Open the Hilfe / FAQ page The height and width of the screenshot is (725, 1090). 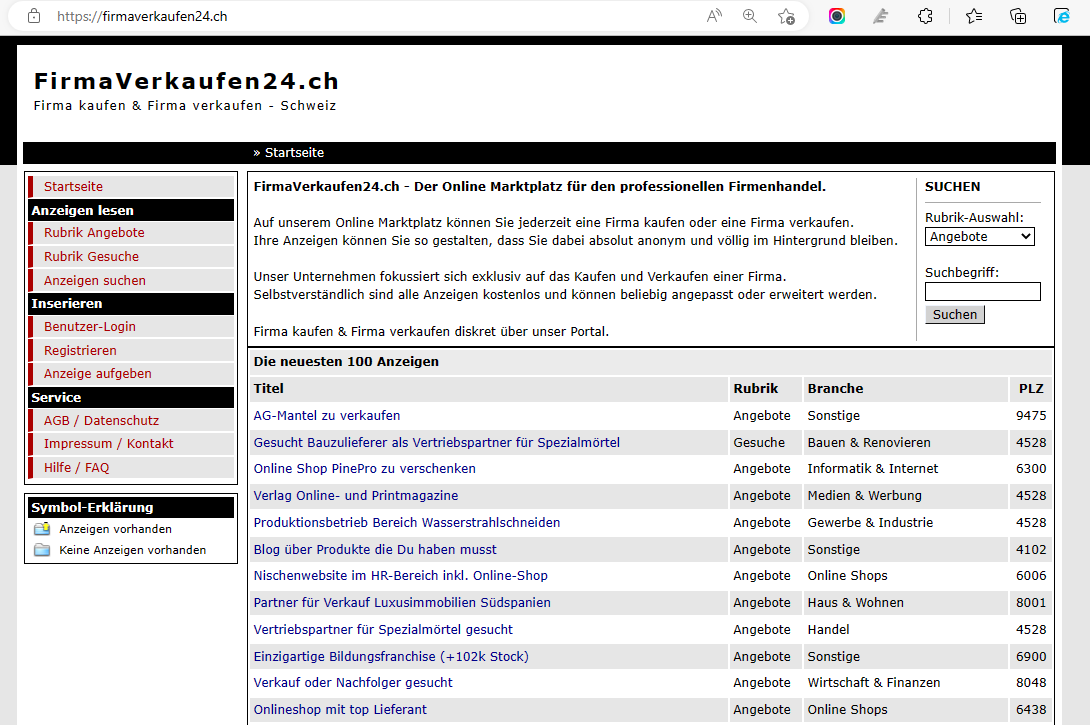[x=76, y=468]
